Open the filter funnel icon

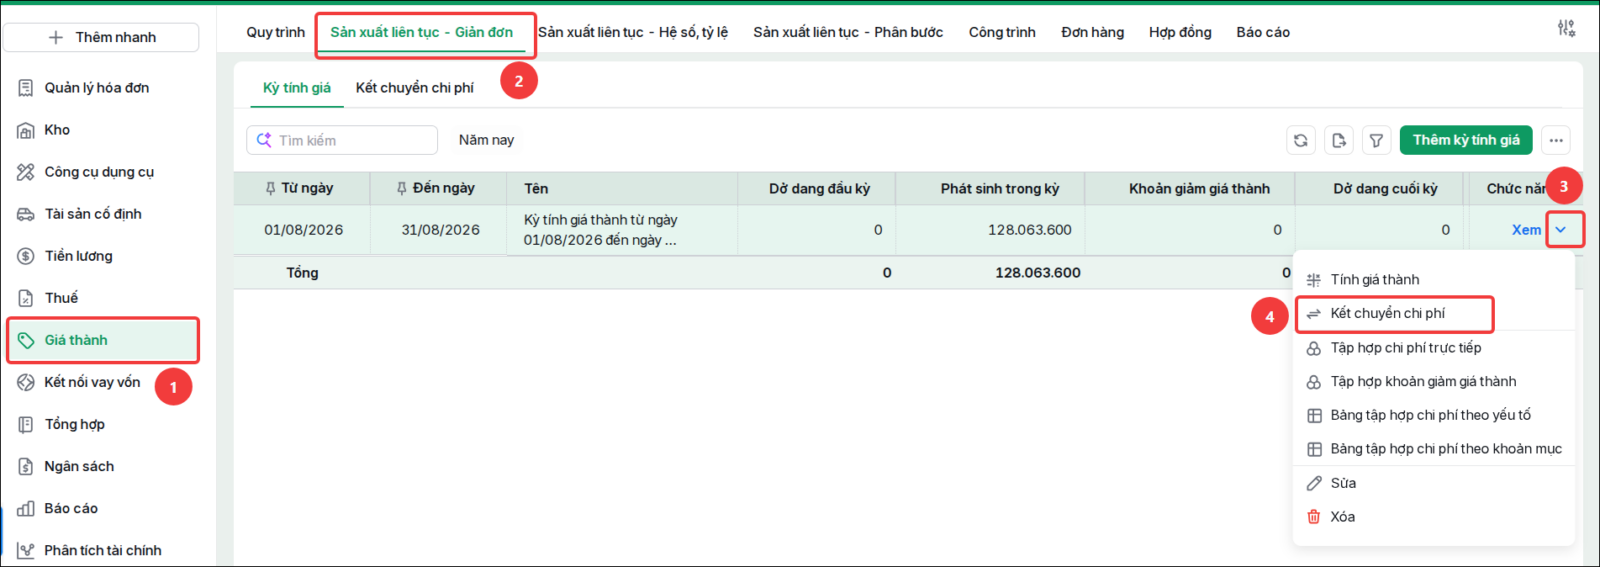[x=1376, y=140]
